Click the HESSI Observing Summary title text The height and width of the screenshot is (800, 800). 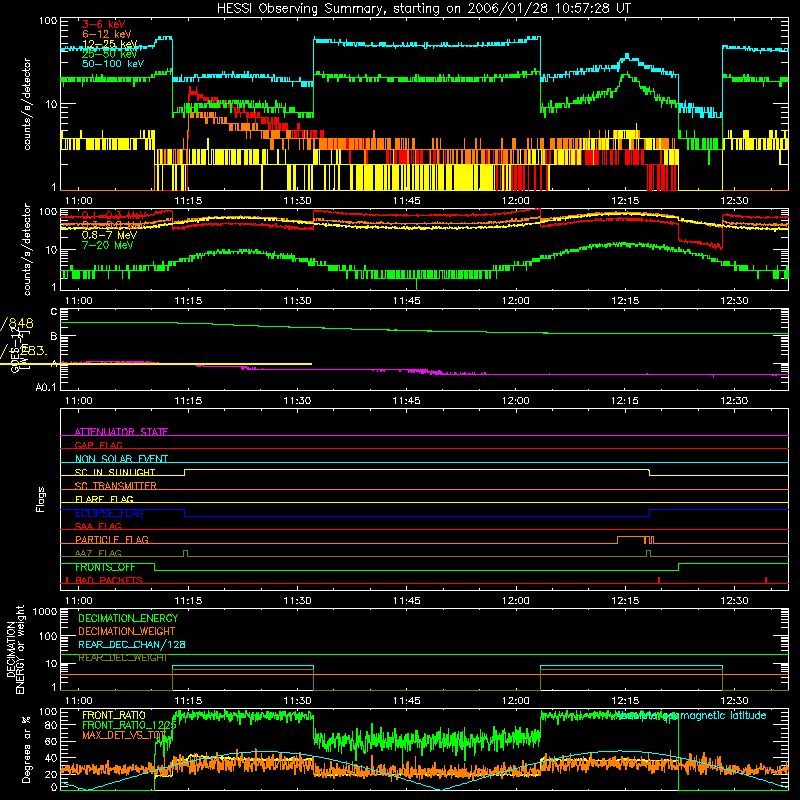pyautogui.click(x=424, y=9)
